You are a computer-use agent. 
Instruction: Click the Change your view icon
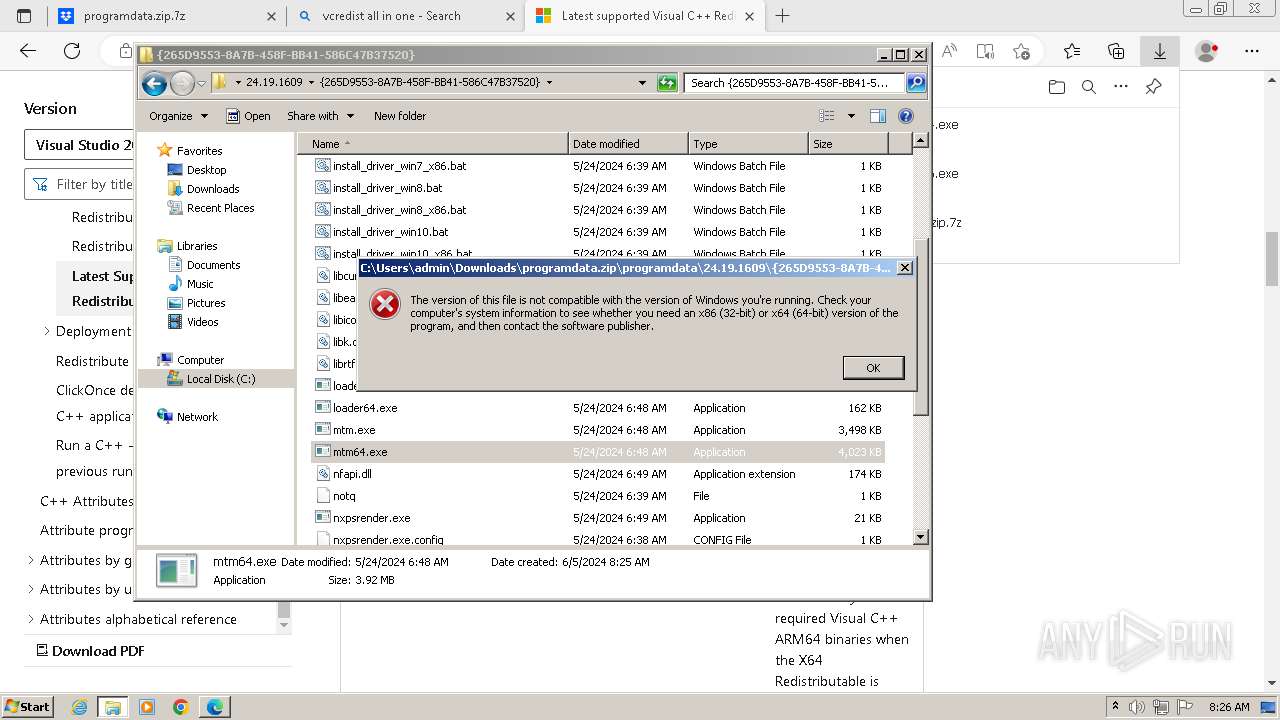pyautogui.click(x=827, y=116)
